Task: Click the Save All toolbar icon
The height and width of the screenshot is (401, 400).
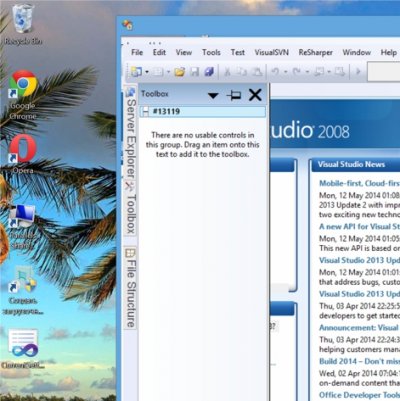Action: [x=209, y=72]
